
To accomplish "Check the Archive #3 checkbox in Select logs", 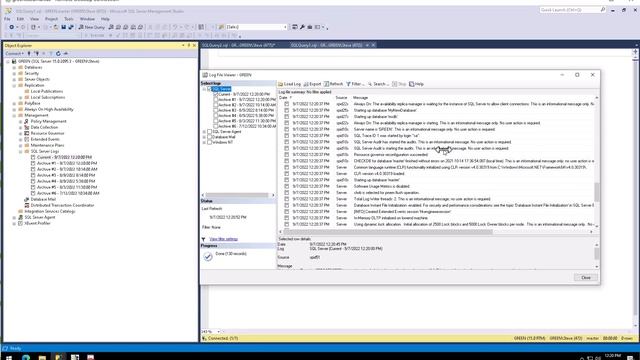I will coord(216,110).
